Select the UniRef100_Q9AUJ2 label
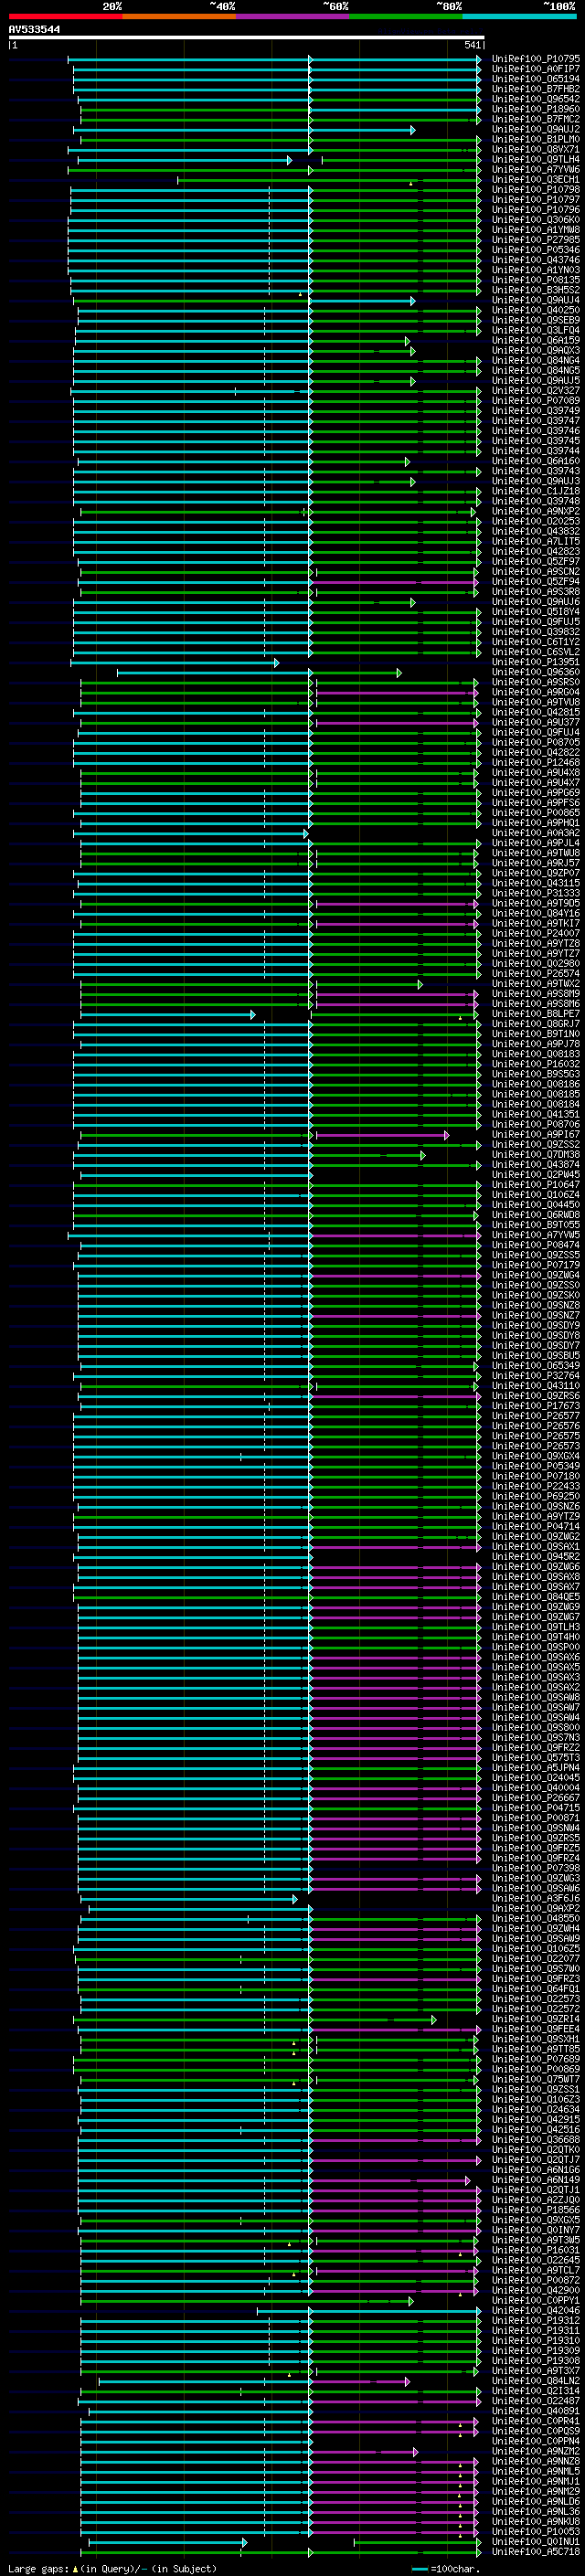This screenshot has width=585, height=2576. pyautogui.click(x=536, y=129)
